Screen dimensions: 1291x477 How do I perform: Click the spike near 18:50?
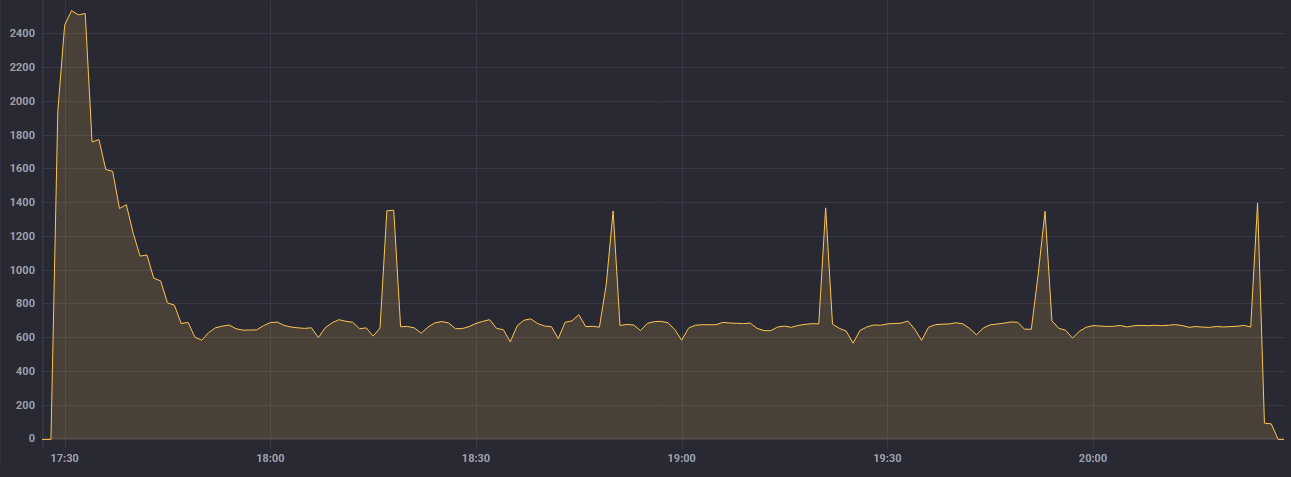(613, 212)
